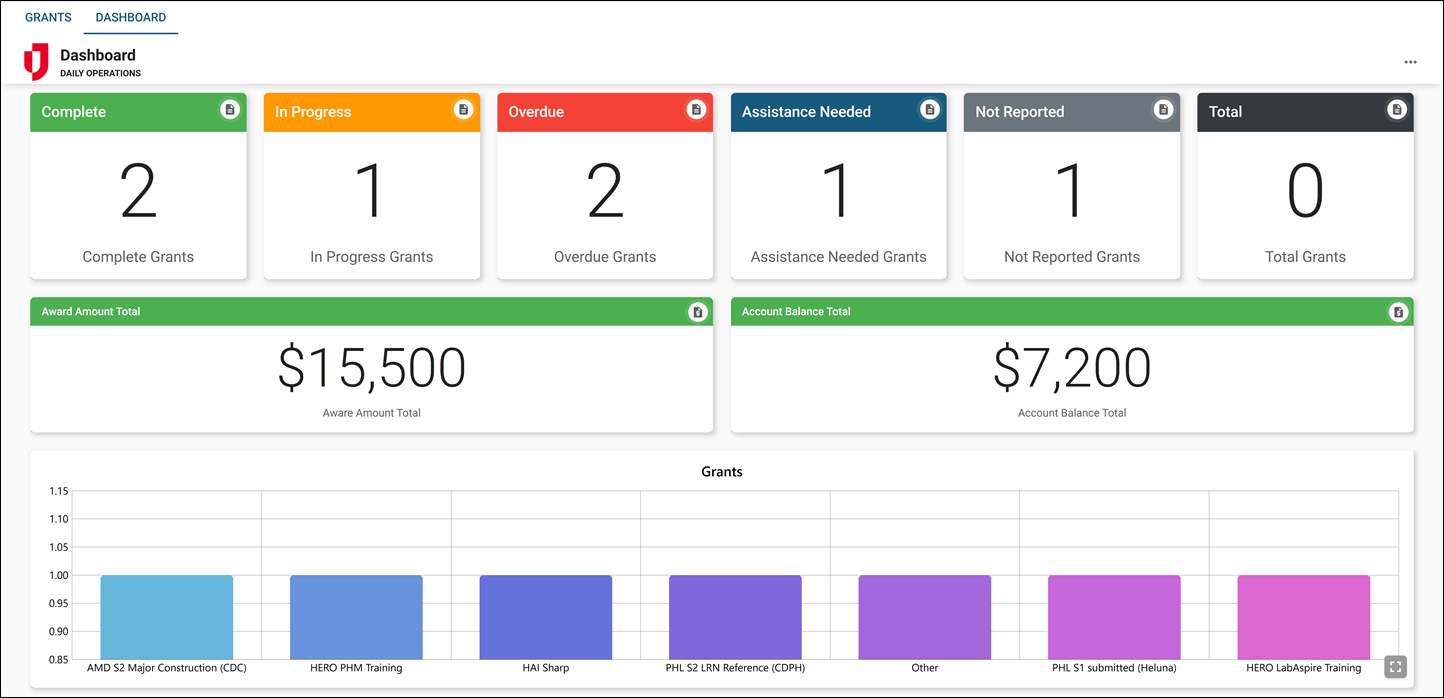
Task: Open the report icon on the Complete card
Action: (228, 111)
